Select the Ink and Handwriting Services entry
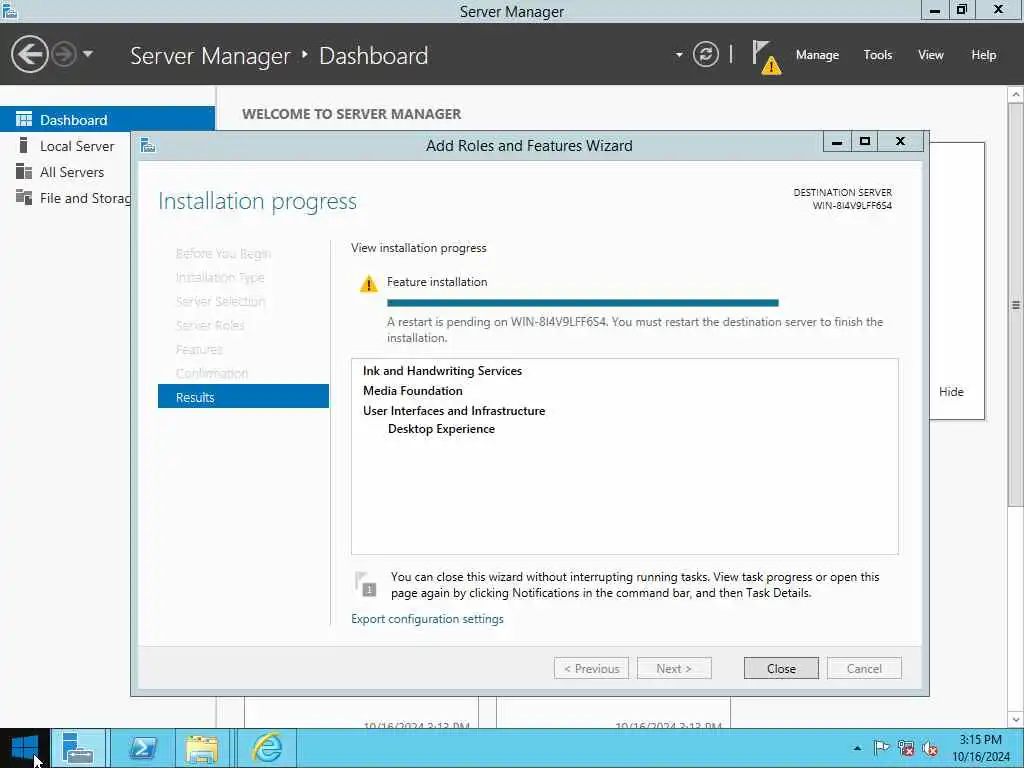This screenshot has width=1024, height=768. pos(442,370)
